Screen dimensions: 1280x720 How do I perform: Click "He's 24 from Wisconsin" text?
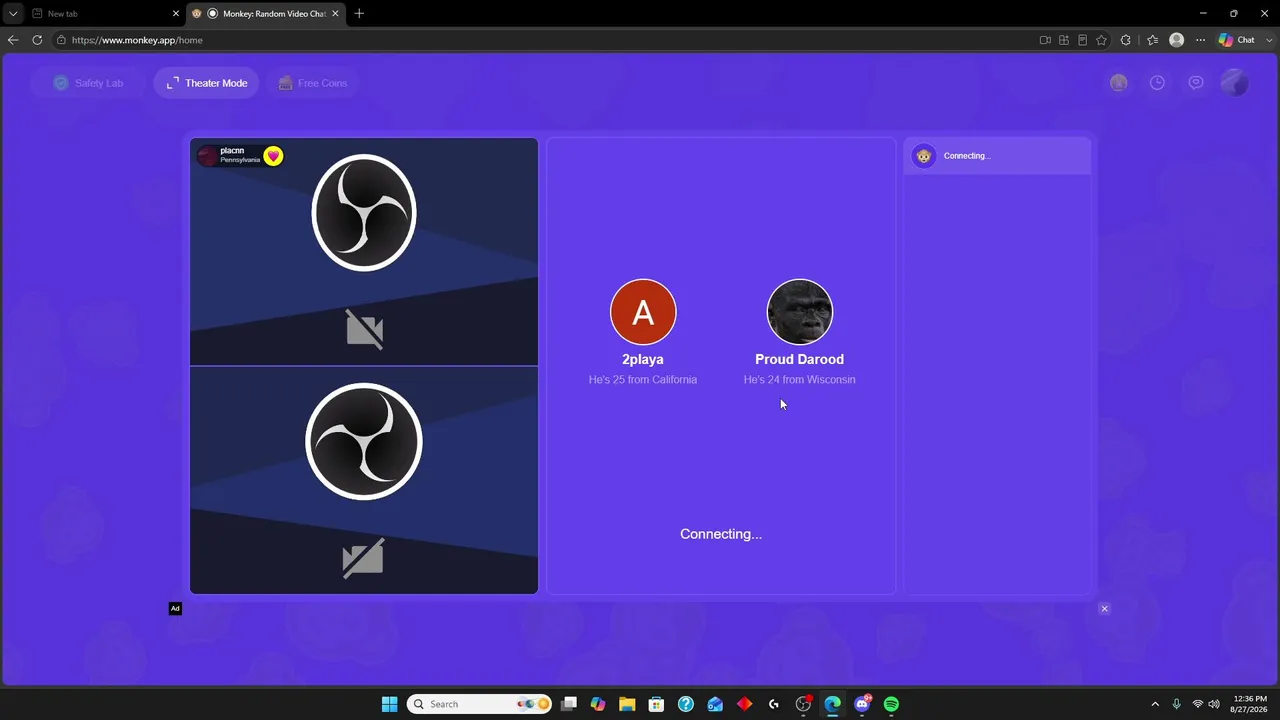800,380
